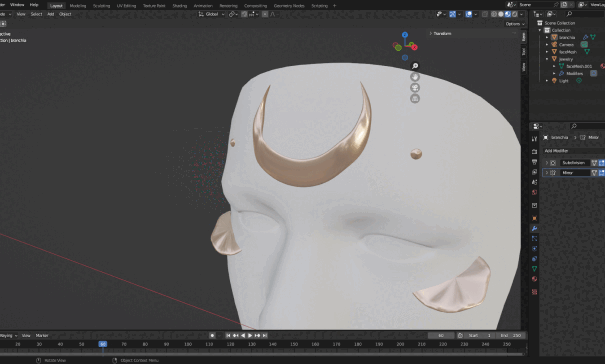605x364 pixels.
Task: Switch to material preview shading
Action: [508, 14]
